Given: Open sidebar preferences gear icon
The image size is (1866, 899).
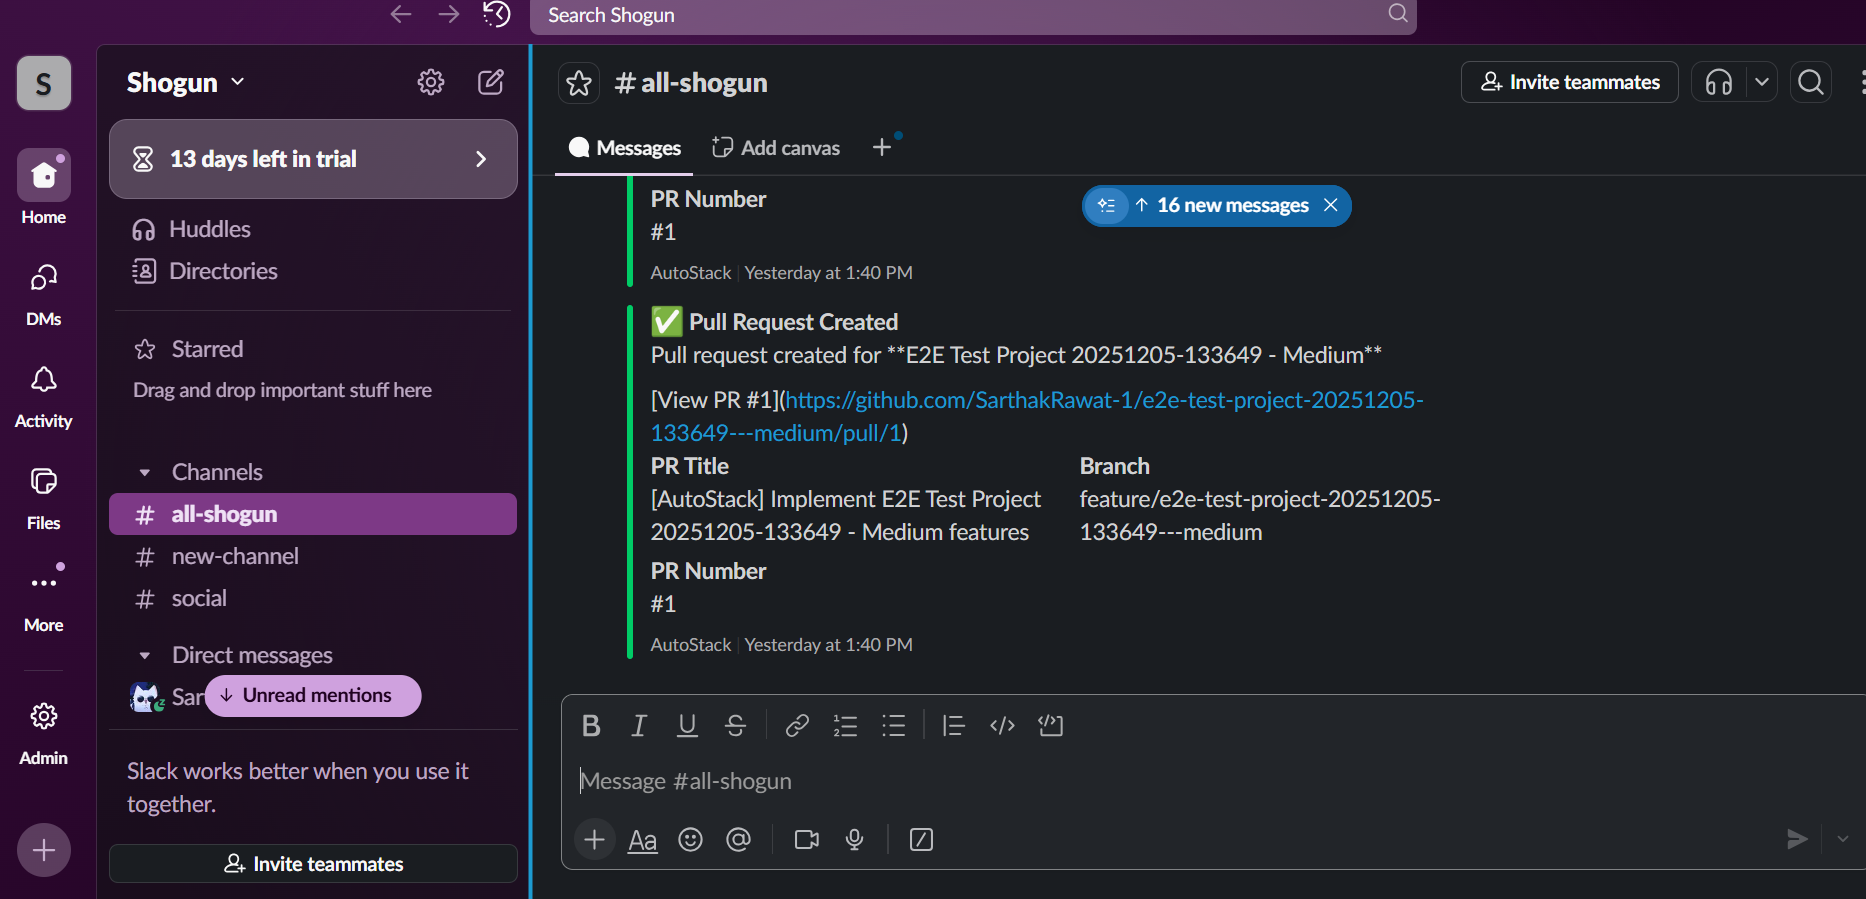Looking at the screenshot, I should pyautogui.click(x=431, y=82).
